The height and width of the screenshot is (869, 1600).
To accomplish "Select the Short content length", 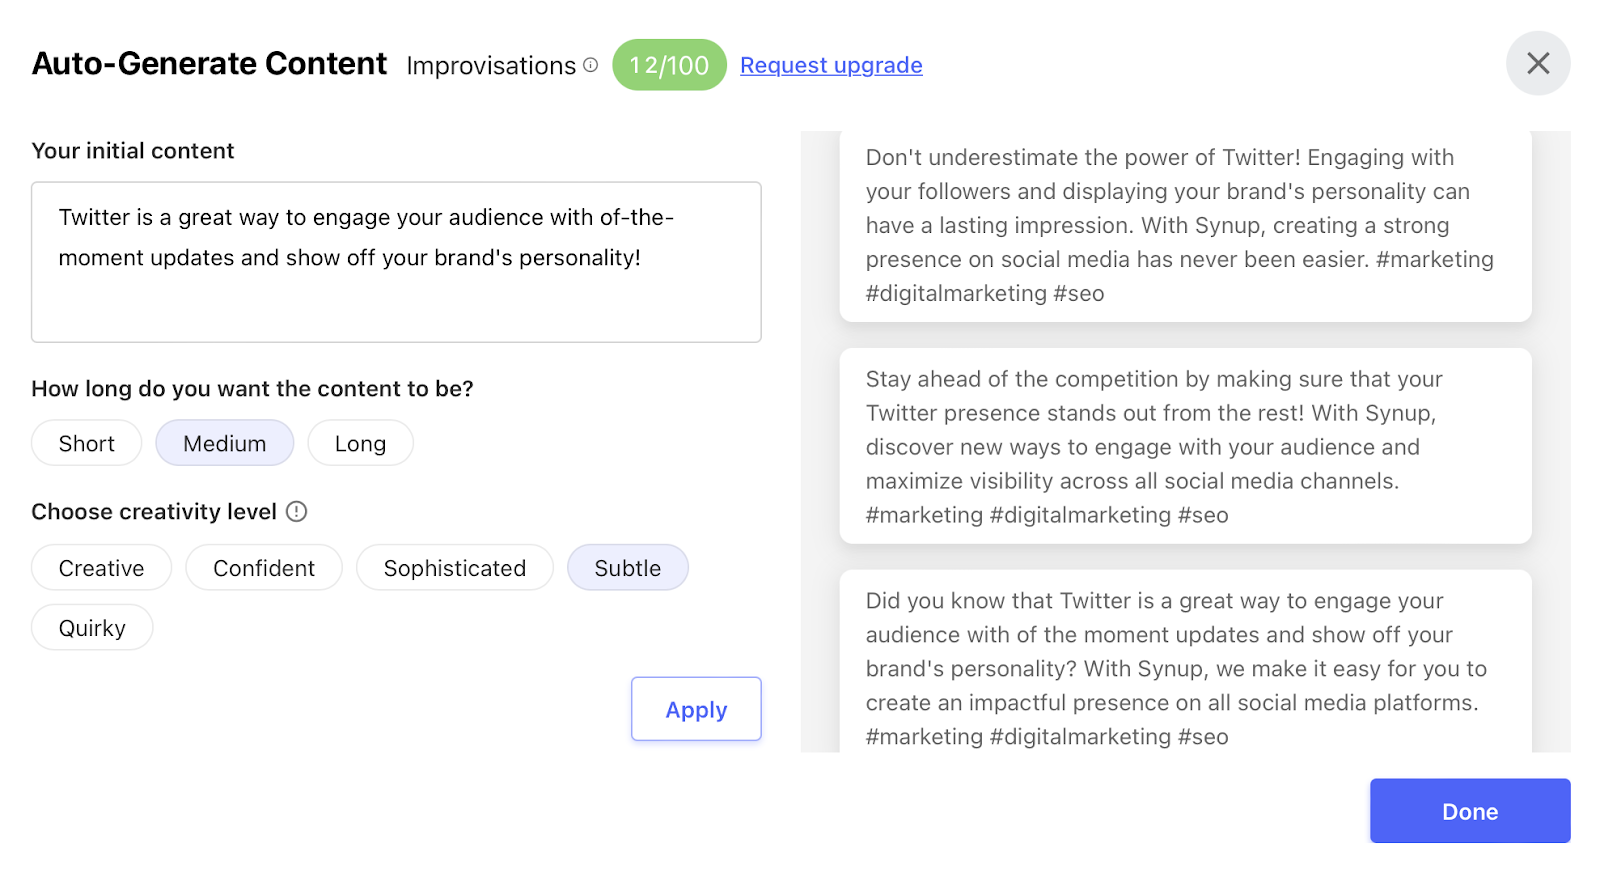I will coord(87,443).
